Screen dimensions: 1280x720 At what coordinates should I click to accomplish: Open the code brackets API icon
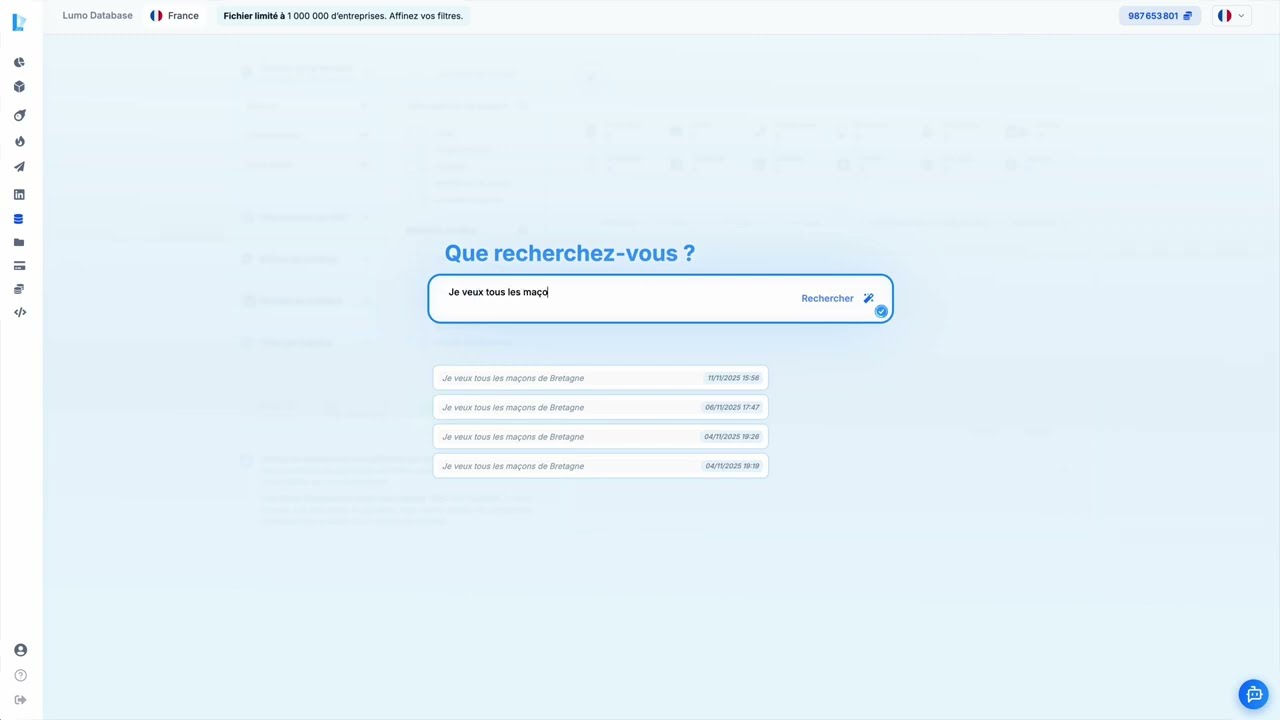(19, 313)
